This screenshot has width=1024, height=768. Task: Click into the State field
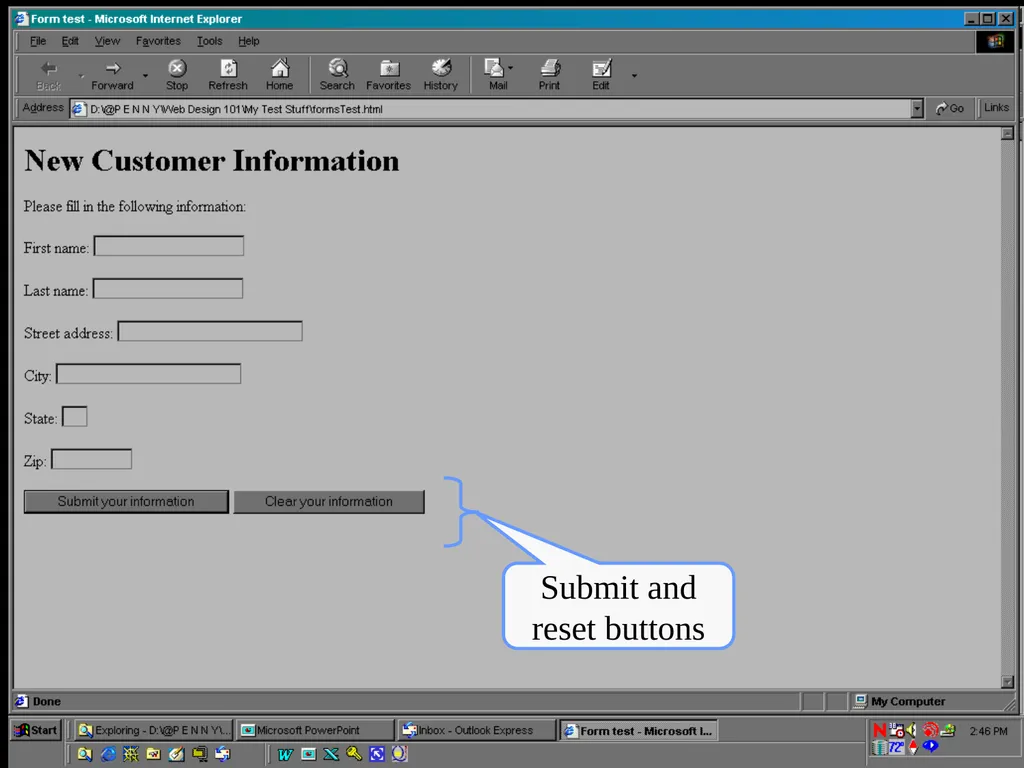[74, 417]
